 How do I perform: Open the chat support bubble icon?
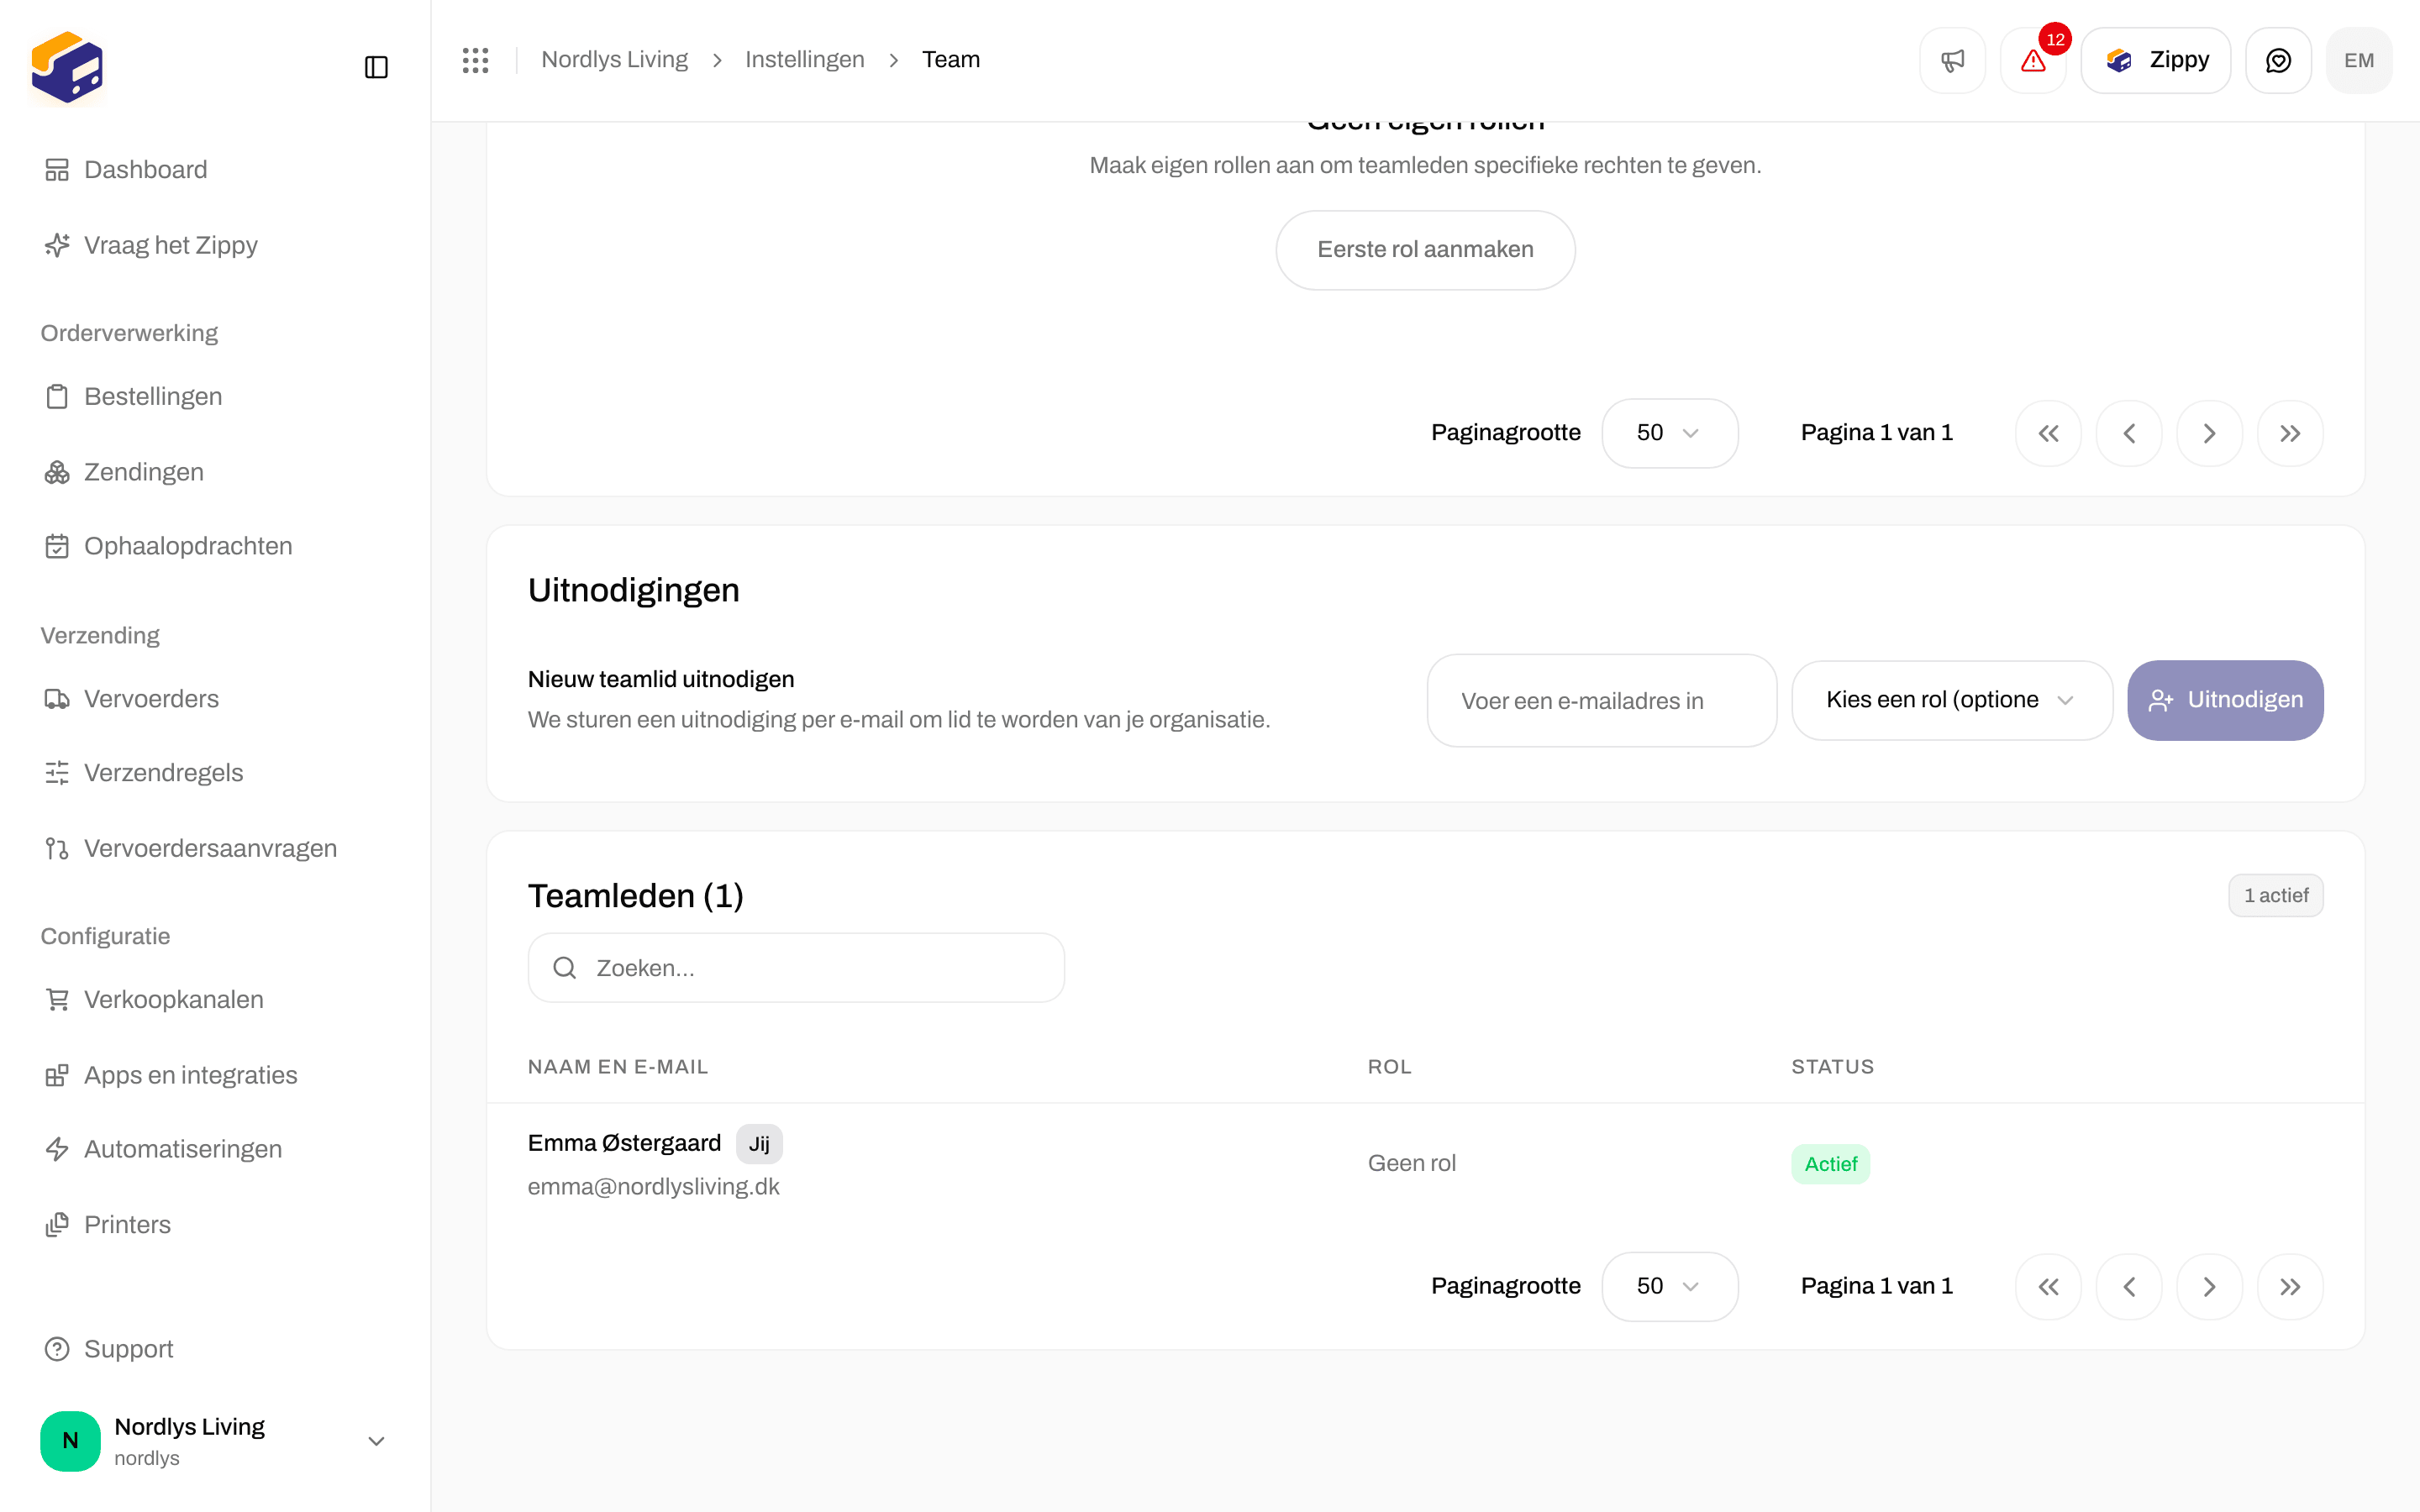(2278, 60)
